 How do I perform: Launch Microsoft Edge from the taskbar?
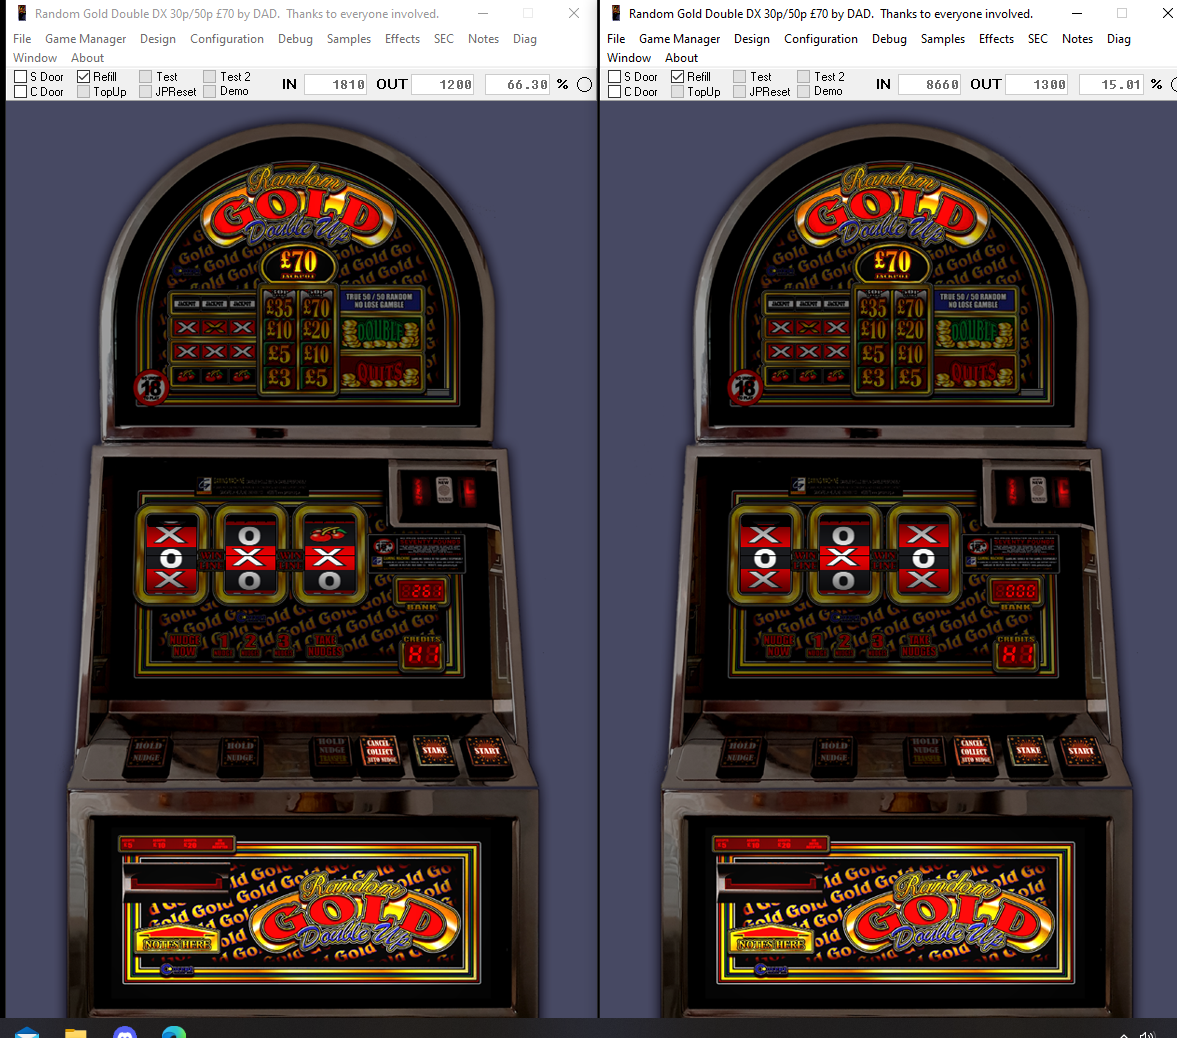[x=173, y=1032]
